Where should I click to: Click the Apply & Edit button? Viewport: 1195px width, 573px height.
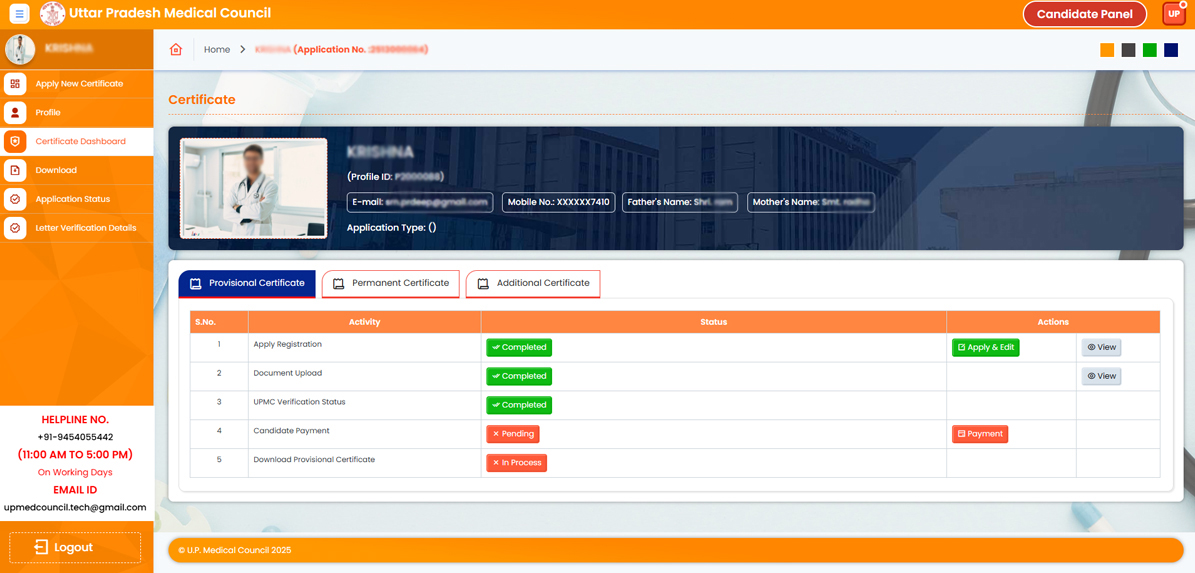[985, 348]
